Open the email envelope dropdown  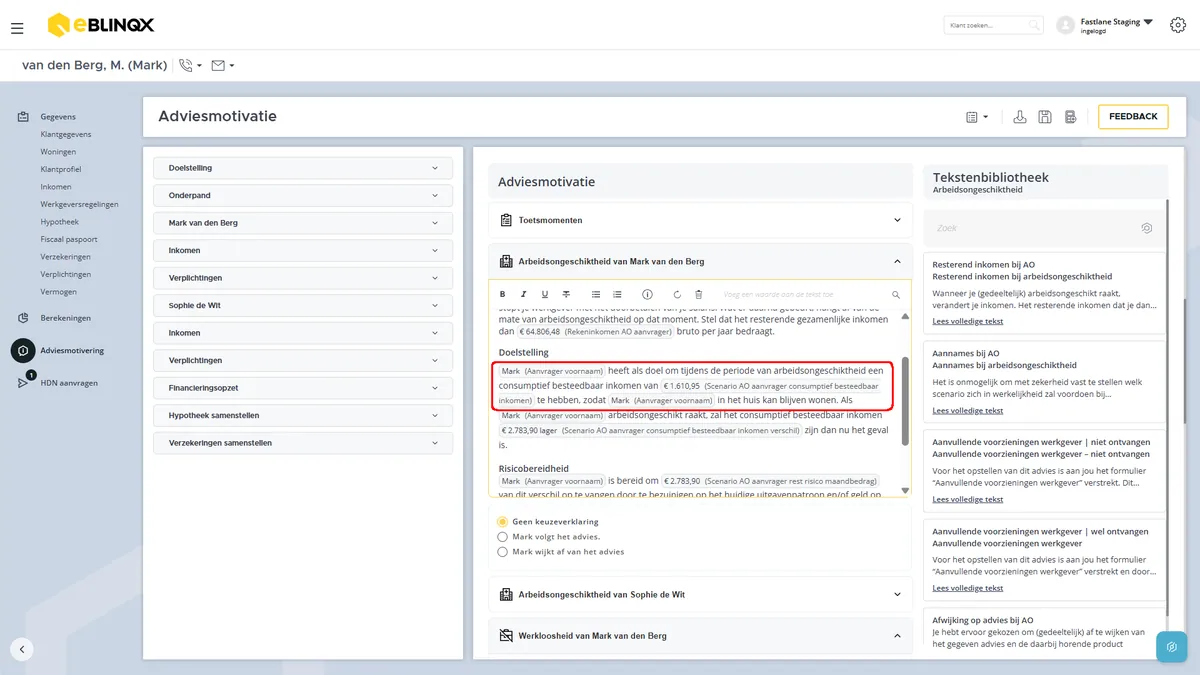point(223,66)
